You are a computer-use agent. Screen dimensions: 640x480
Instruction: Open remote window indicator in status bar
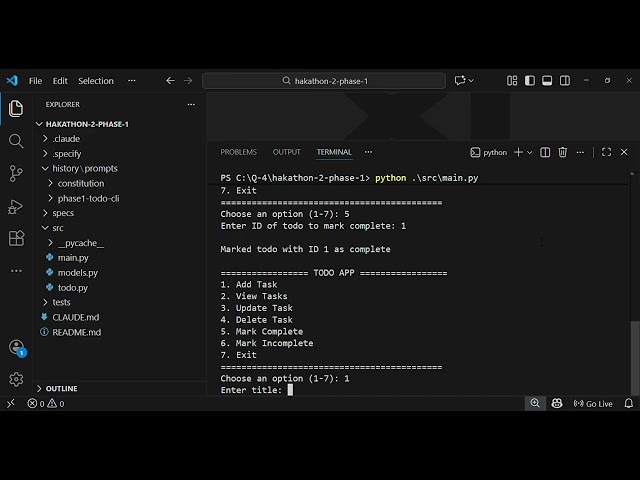[11, 404]
